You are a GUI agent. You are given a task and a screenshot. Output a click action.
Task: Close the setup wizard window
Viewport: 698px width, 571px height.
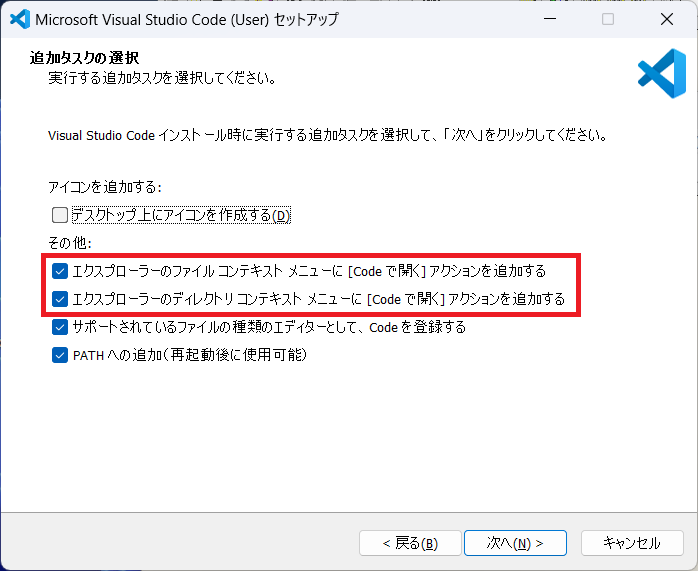coord(666,19)
